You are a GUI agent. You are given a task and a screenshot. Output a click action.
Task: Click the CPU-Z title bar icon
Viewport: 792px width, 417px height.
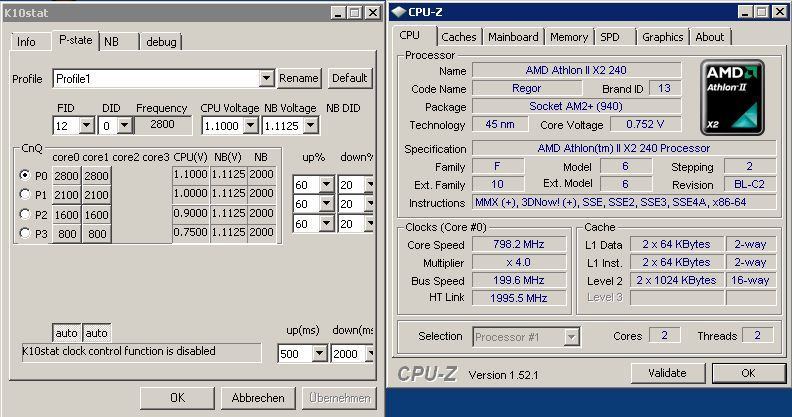399,12
